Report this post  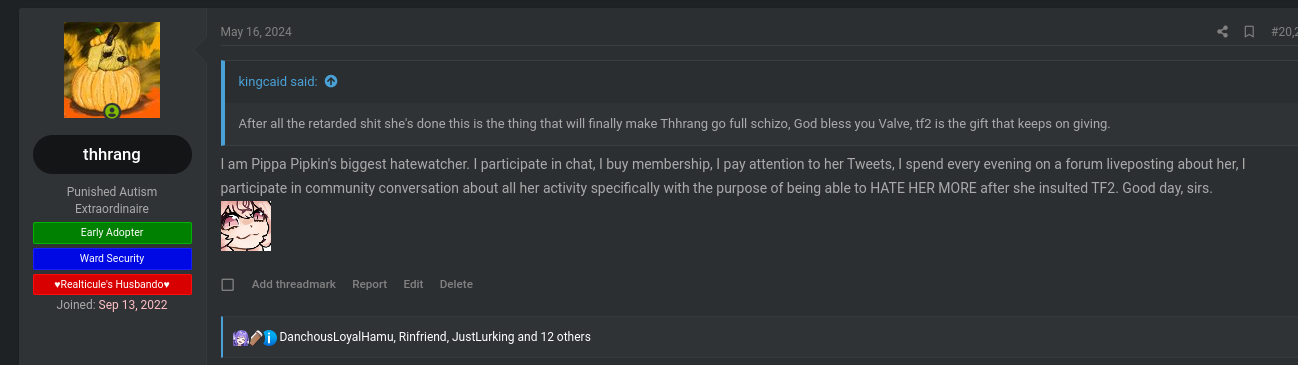point(369,285)
